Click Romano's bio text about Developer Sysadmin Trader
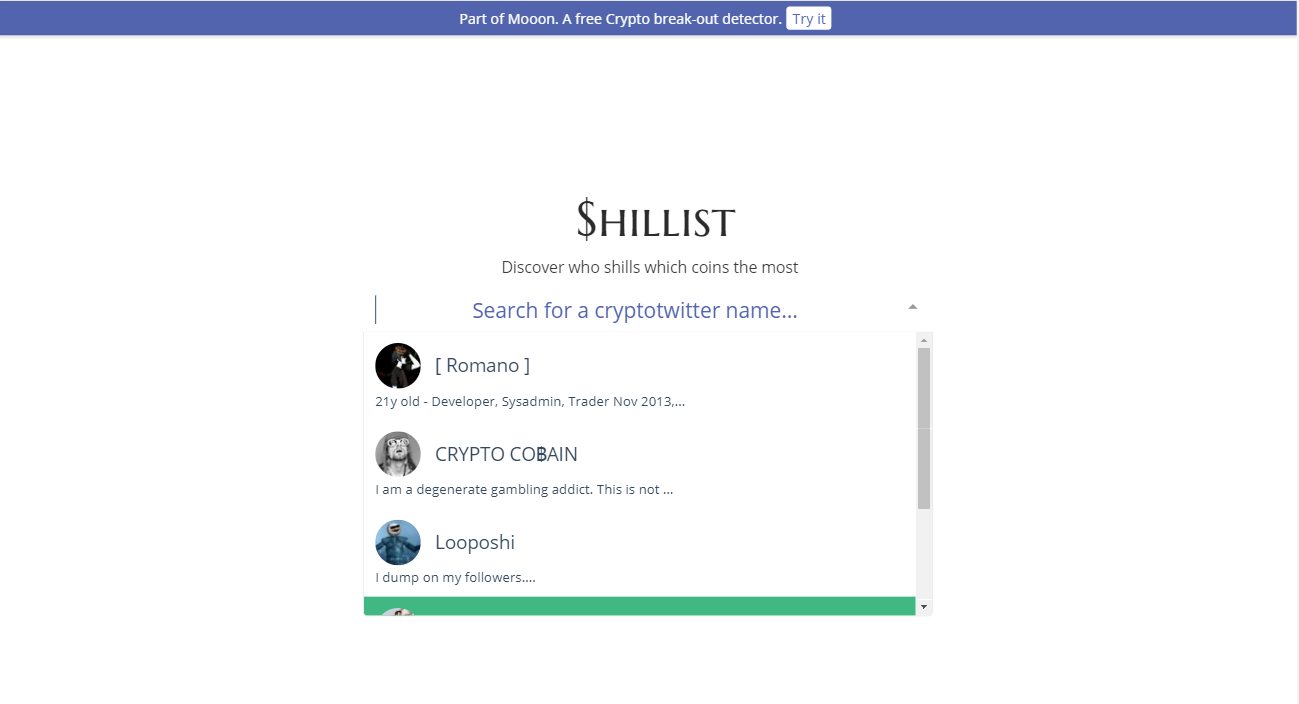The image size is (1299, 704). tap(529, 401)
